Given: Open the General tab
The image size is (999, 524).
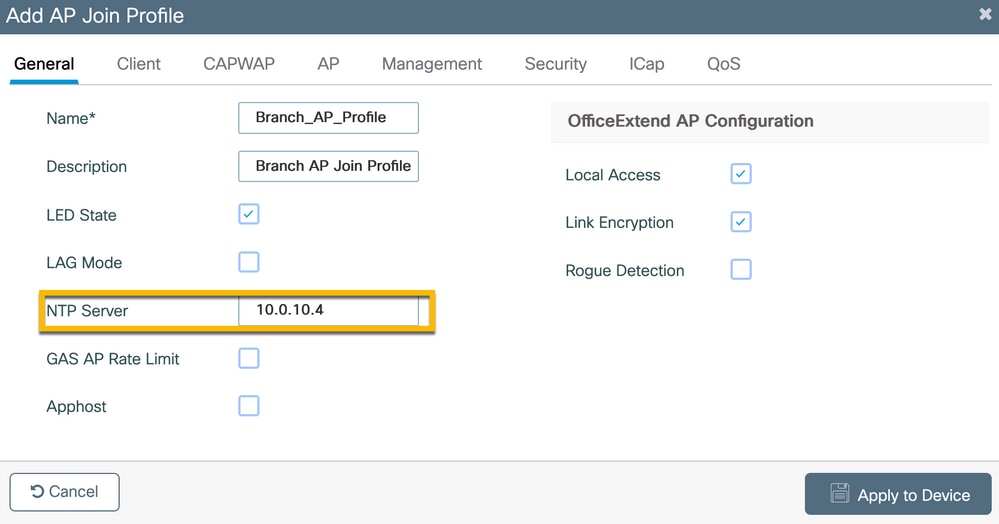Looking at the screenshot, I should 44,64.
